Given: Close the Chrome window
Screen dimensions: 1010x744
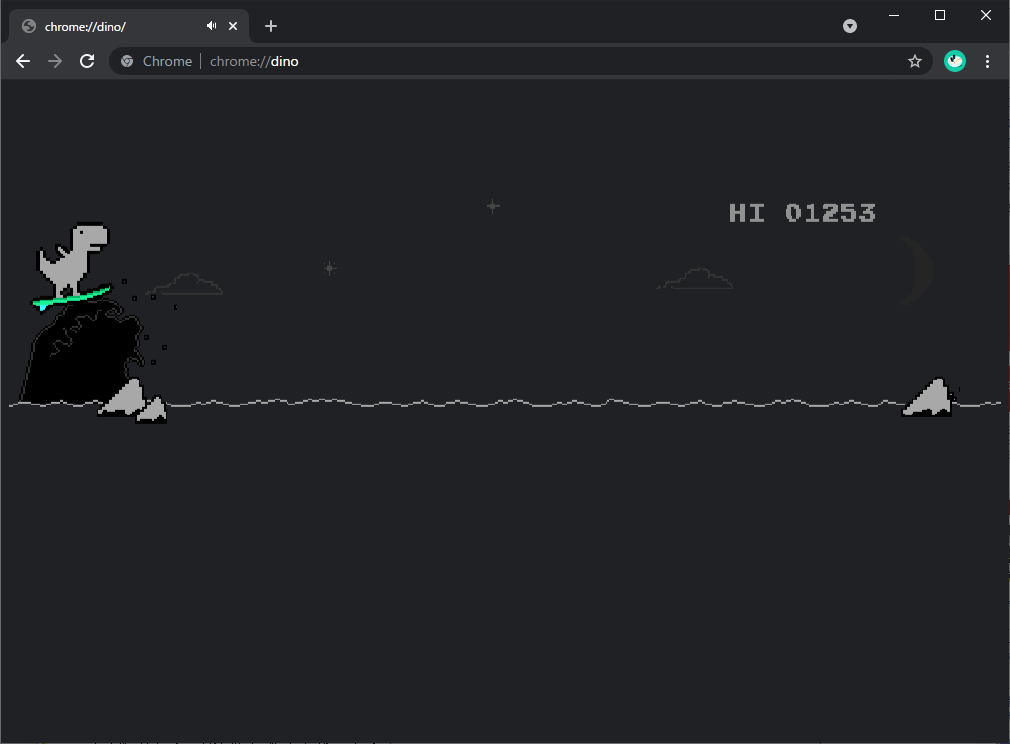Looking at the screenshot, I should (x=986, y=15).
